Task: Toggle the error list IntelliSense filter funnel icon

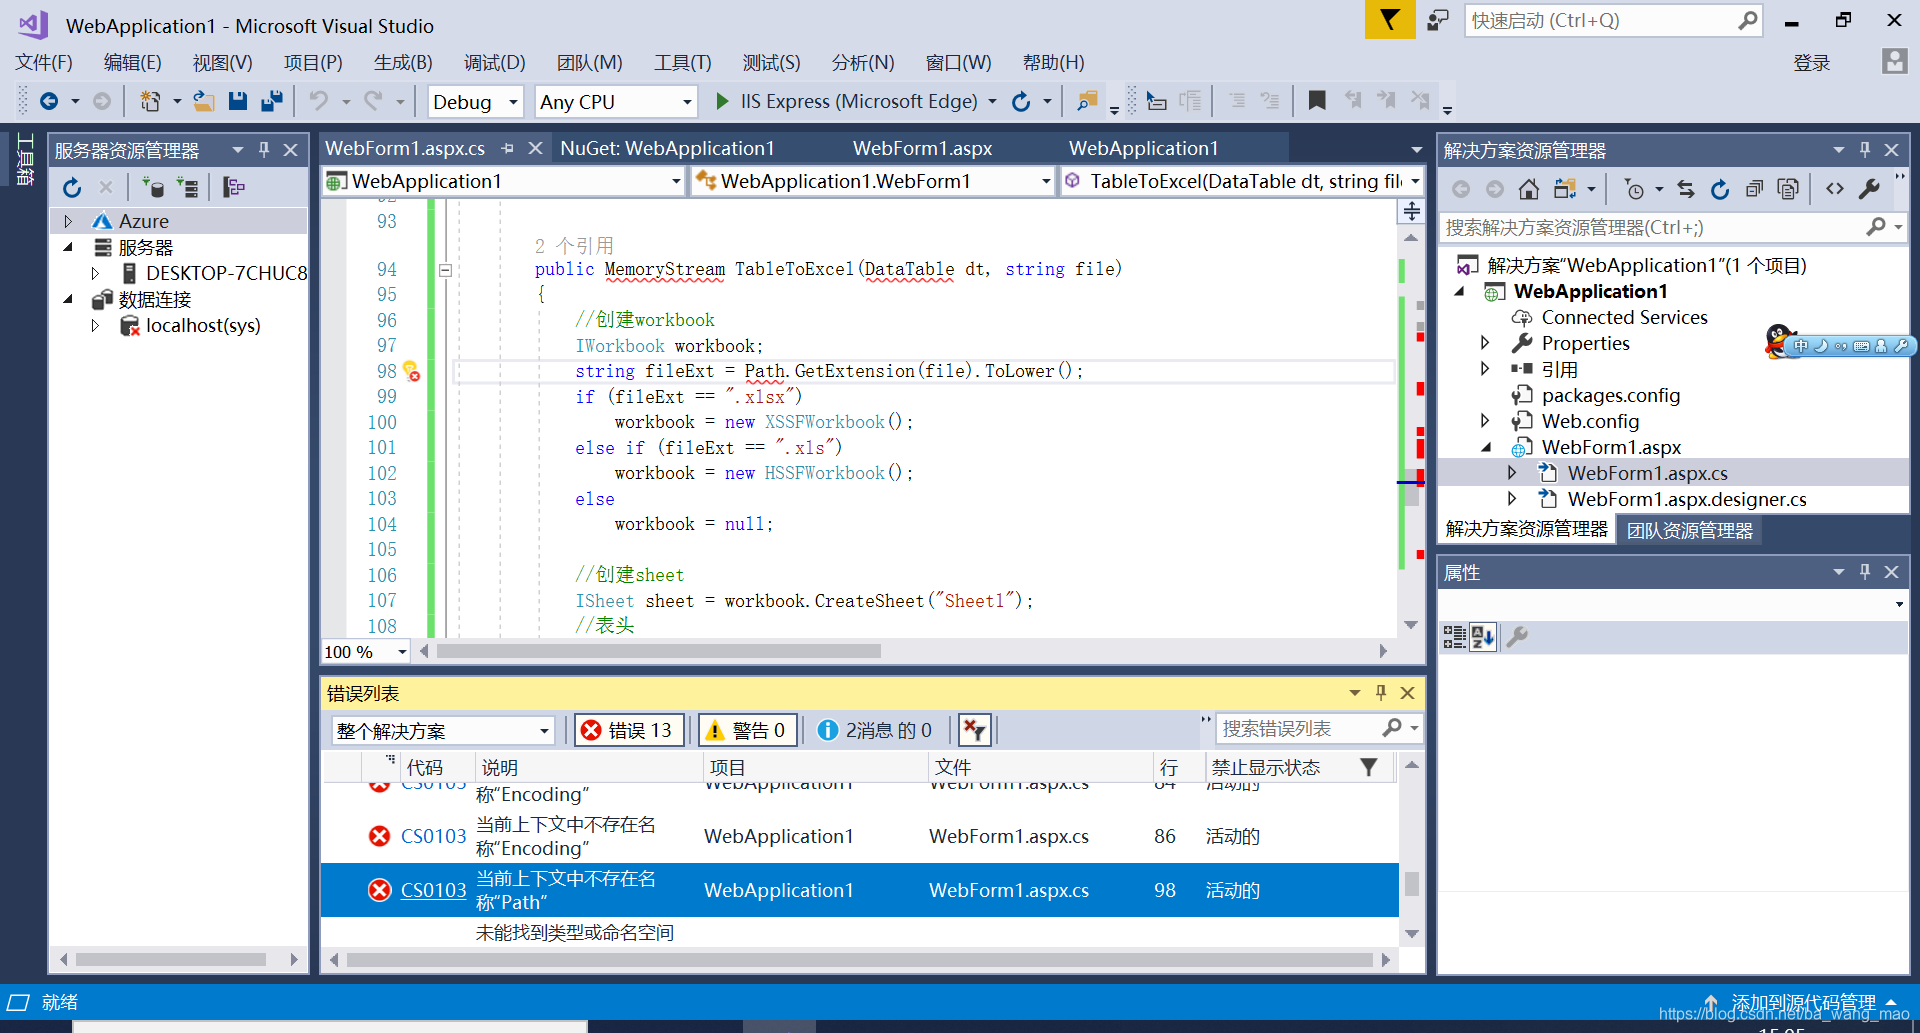Action: pyautogui.click(x=974, y=730)
